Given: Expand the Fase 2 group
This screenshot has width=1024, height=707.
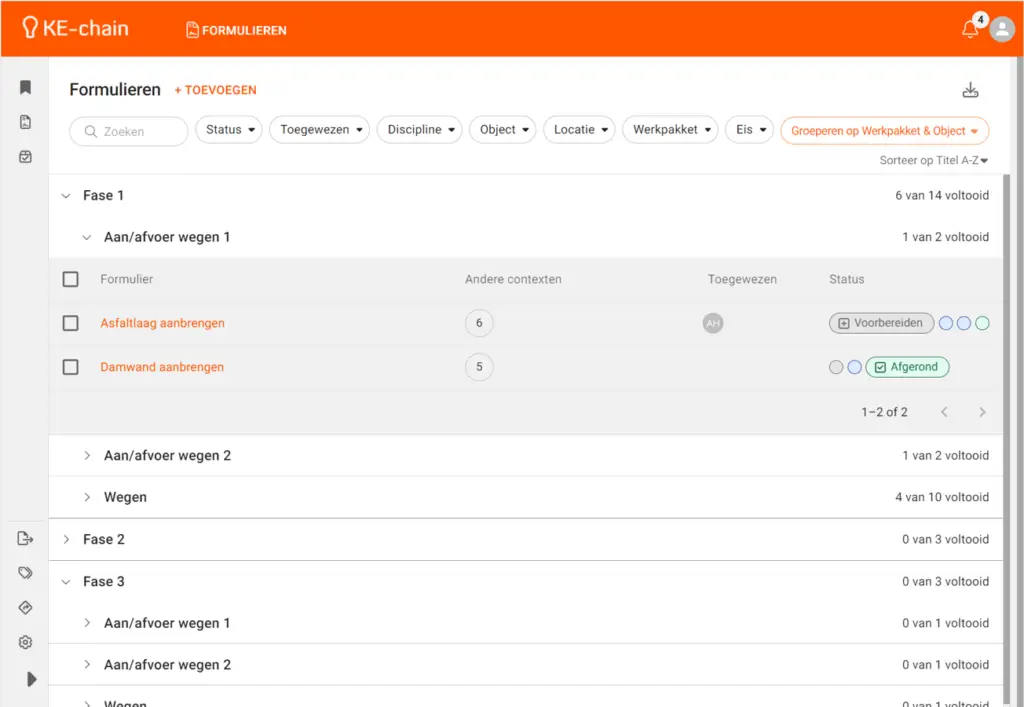Looking at the screenshot, I should [x=67, y=539].
